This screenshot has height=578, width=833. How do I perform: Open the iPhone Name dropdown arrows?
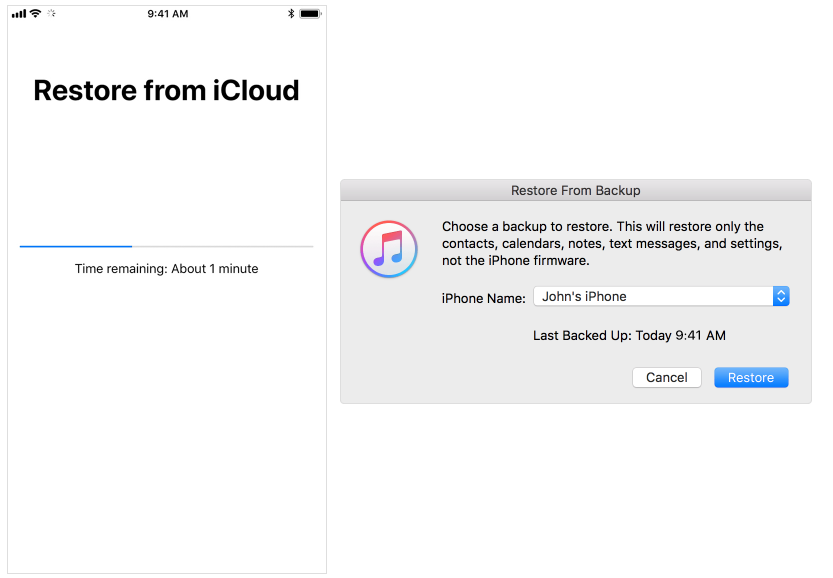point(781,296)
